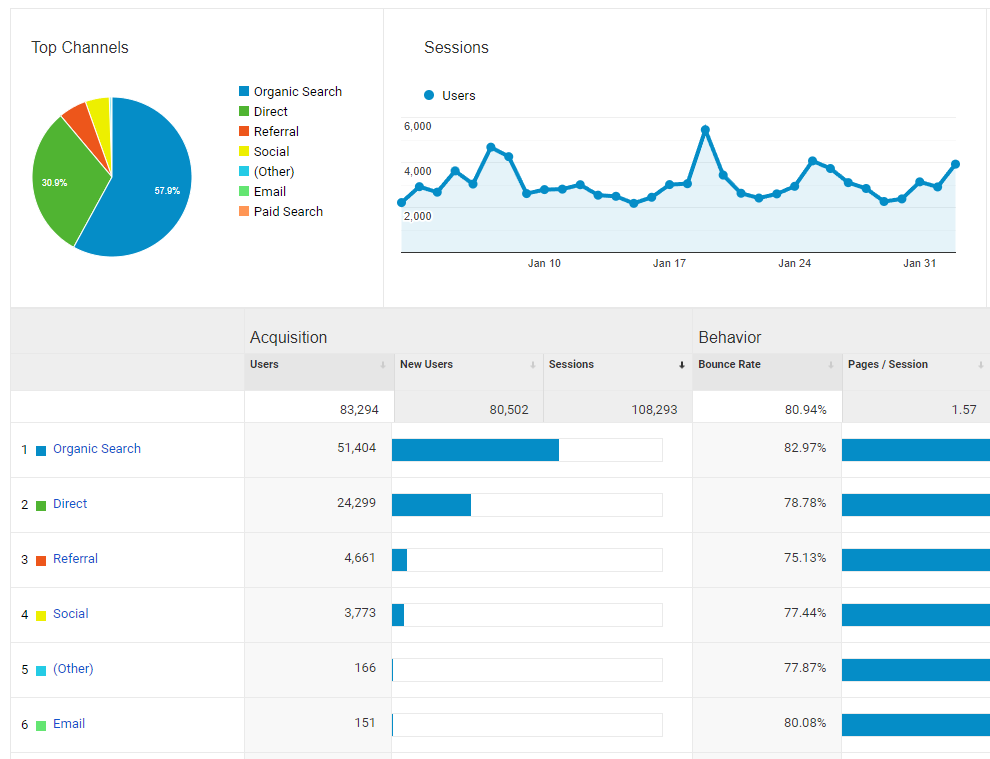
Task: Sort by Pages / Session arrow
Action: pyautogui.click(x=980, y=366)
